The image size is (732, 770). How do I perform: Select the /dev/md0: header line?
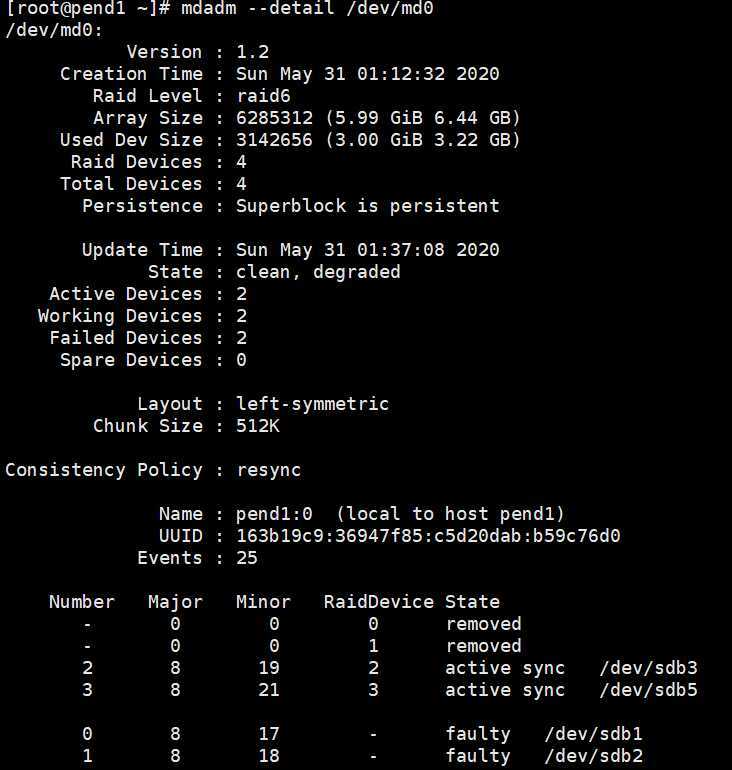[x=54, y=30]
